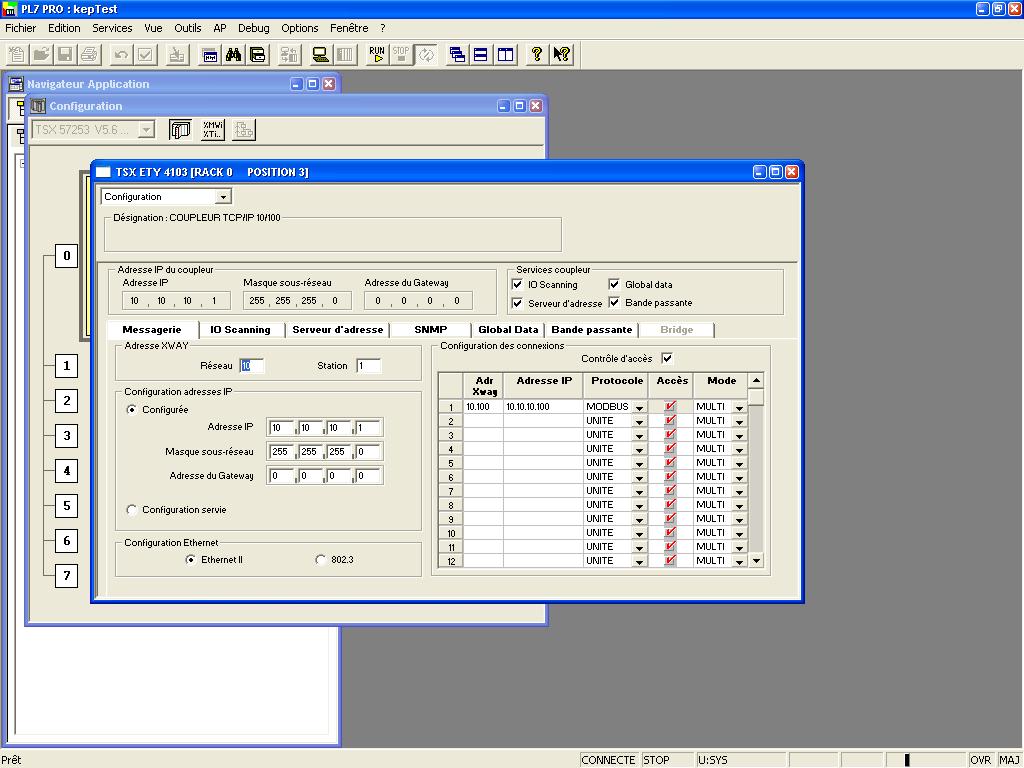Click the cascade windows toolbar icon
Viewport: 1024px width, 768px height.
click(x=457, y=54)
